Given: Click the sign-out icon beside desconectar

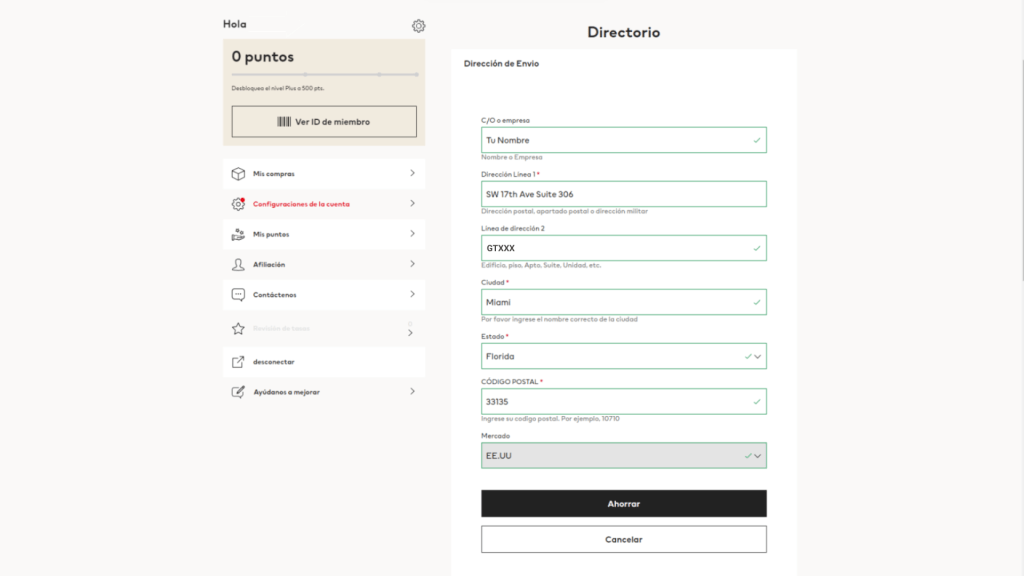Looking at the screenshot, I should pyautogui.click(x=238, y=362).
